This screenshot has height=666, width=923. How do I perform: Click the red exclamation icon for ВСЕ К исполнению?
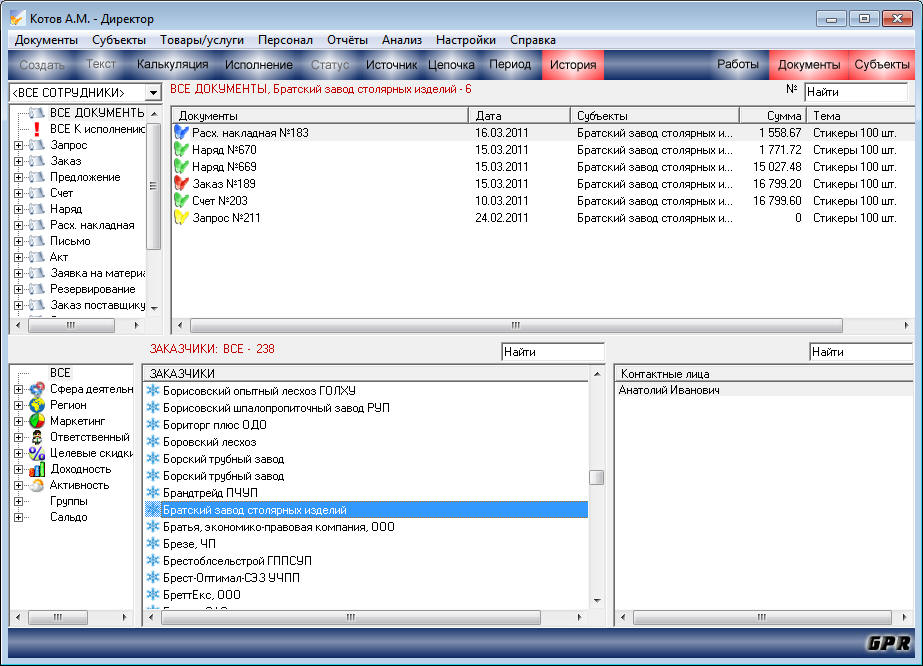coord(37,129)
